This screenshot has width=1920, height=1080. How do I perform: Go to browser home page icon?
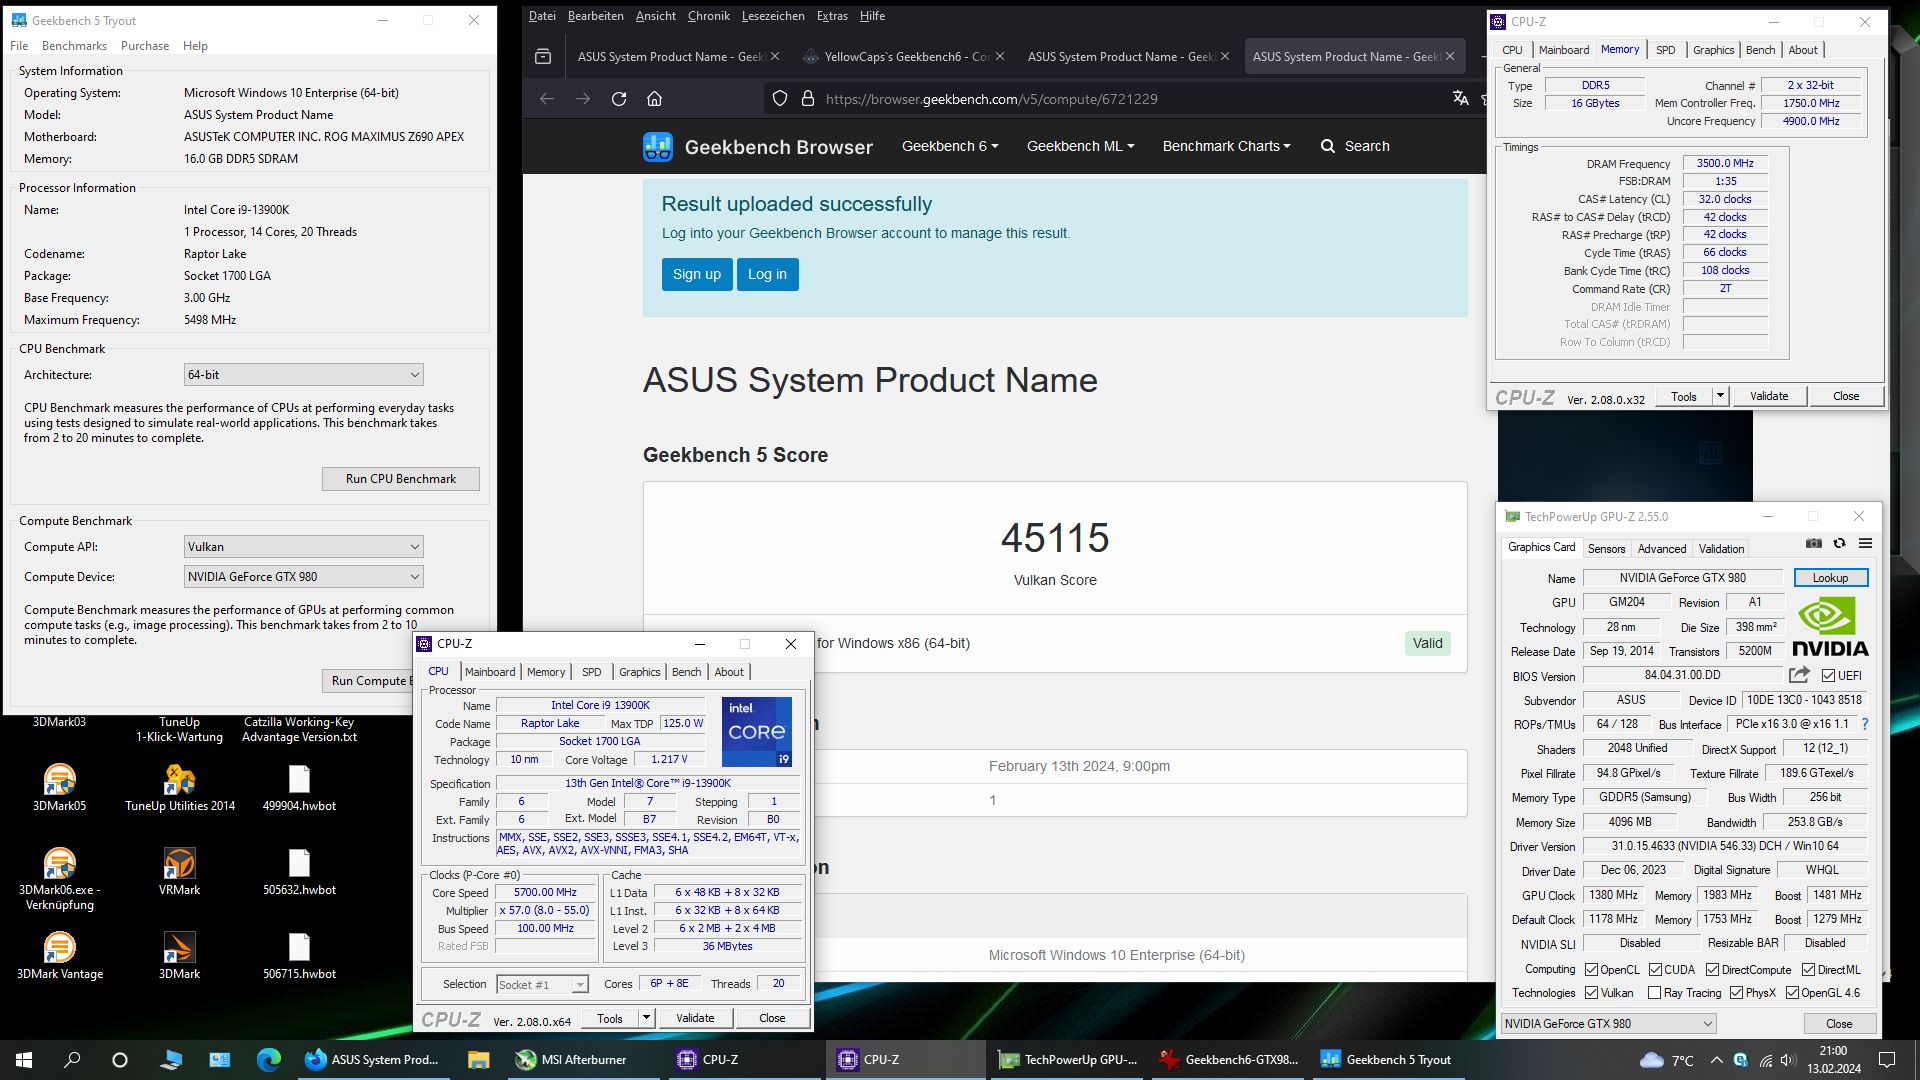654,99
